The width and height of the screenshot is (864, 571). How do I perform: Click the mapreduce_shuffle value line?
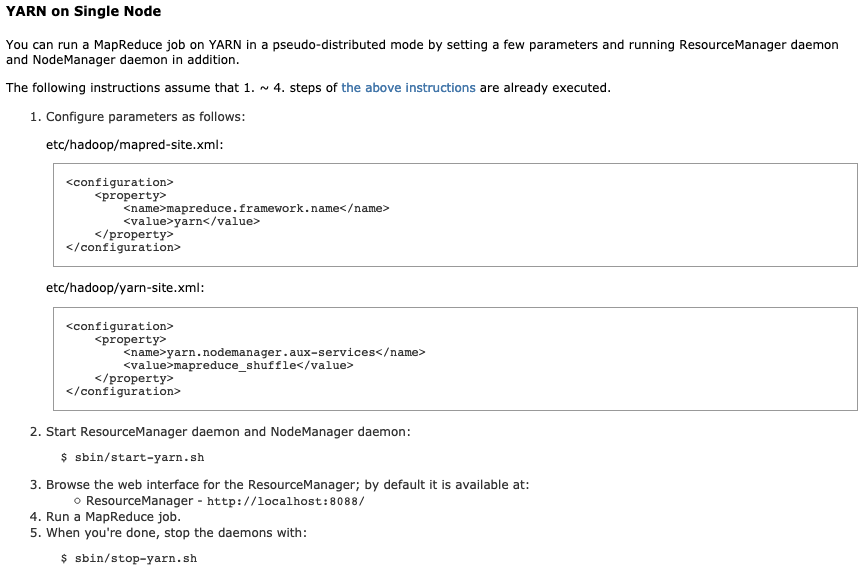[x=238, y=365]
